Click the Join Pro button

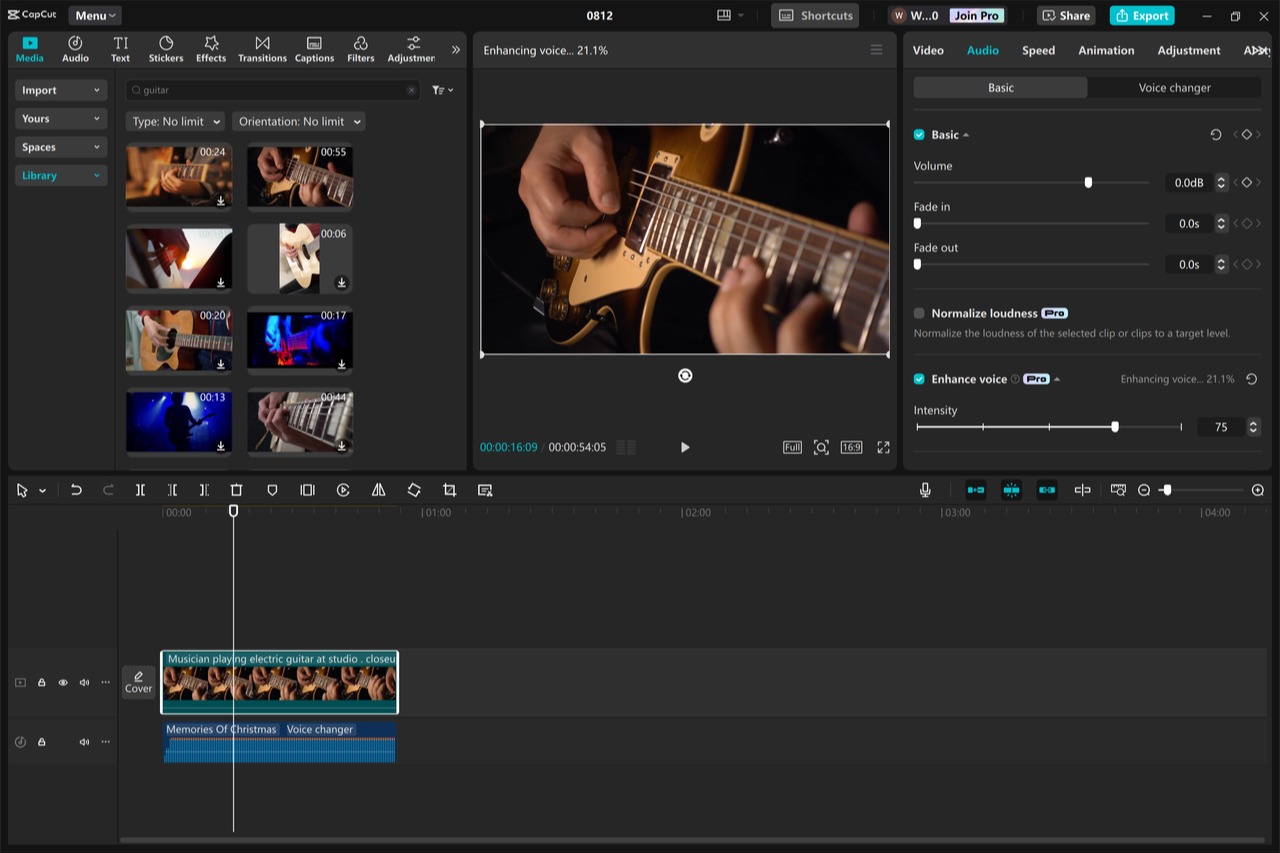(976, 15)
